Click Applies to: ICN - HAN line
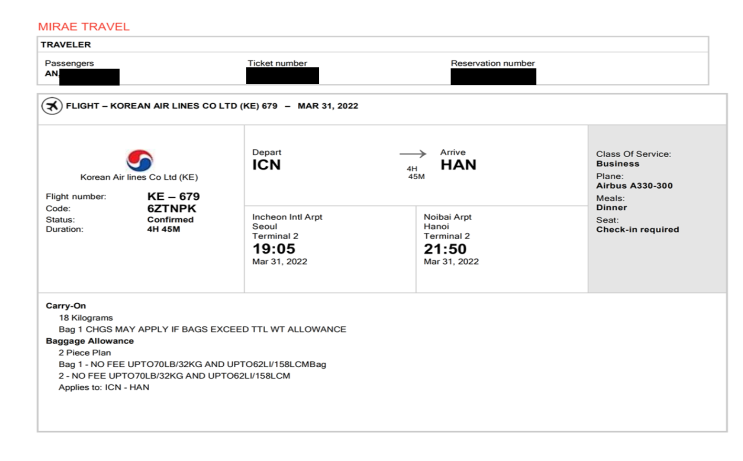Screen dimensions: 743x461 click(x=104, y=388)
